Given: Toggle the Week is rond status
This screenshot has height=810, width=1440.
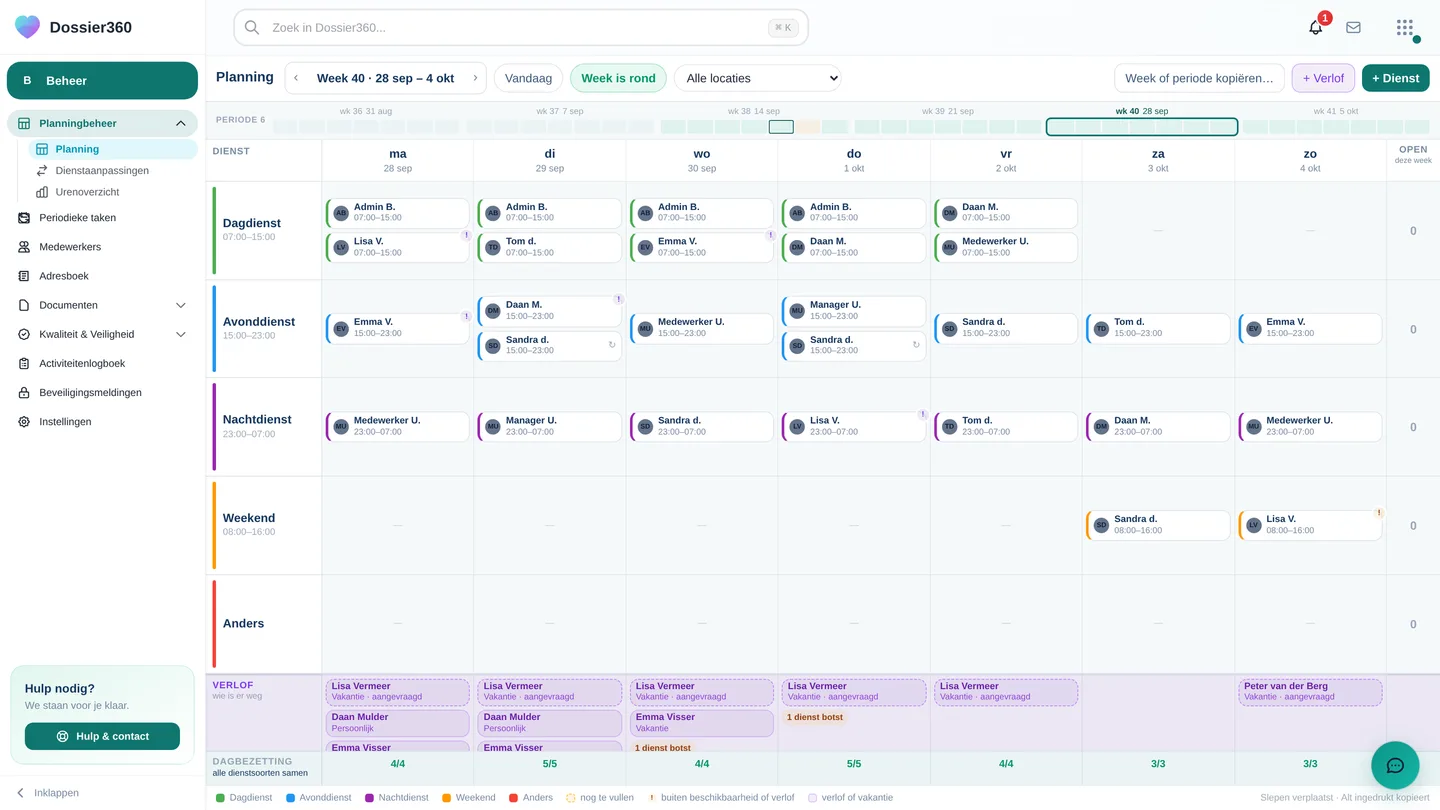Looking at the screenshot, I should (618, 78).
